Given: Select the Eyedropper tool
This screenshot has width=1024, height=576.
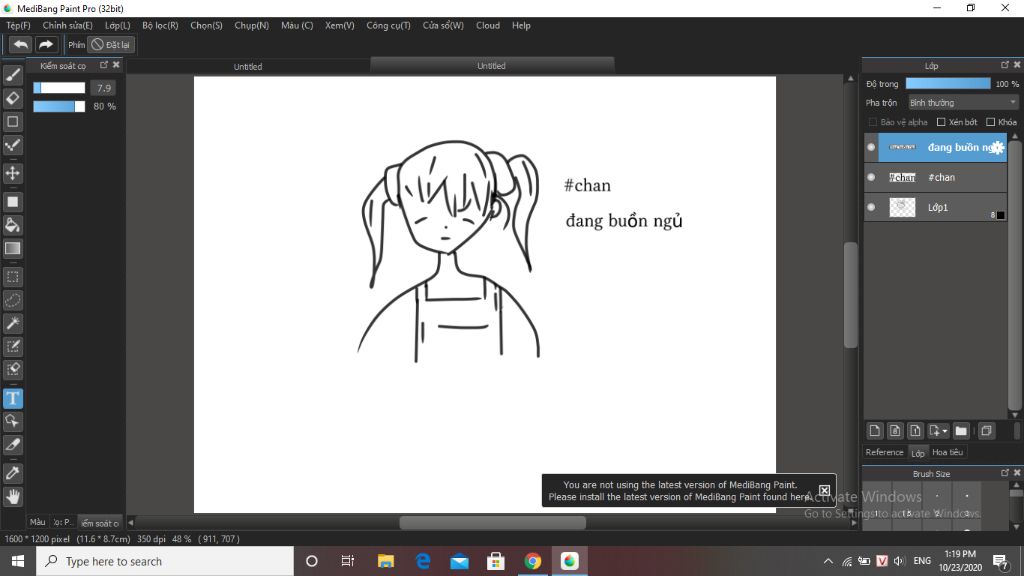Looking at the screenshot, I should 12,473.
